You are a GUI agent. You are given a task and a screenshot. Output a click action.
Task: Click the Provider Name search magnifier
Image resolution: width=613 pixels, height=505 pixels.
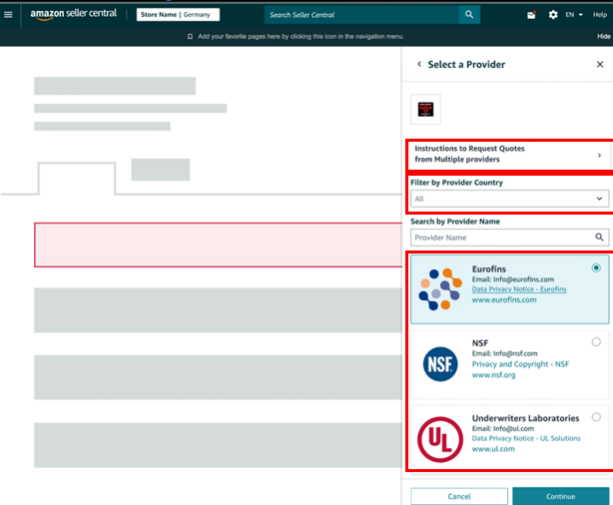tap(599, 237)
